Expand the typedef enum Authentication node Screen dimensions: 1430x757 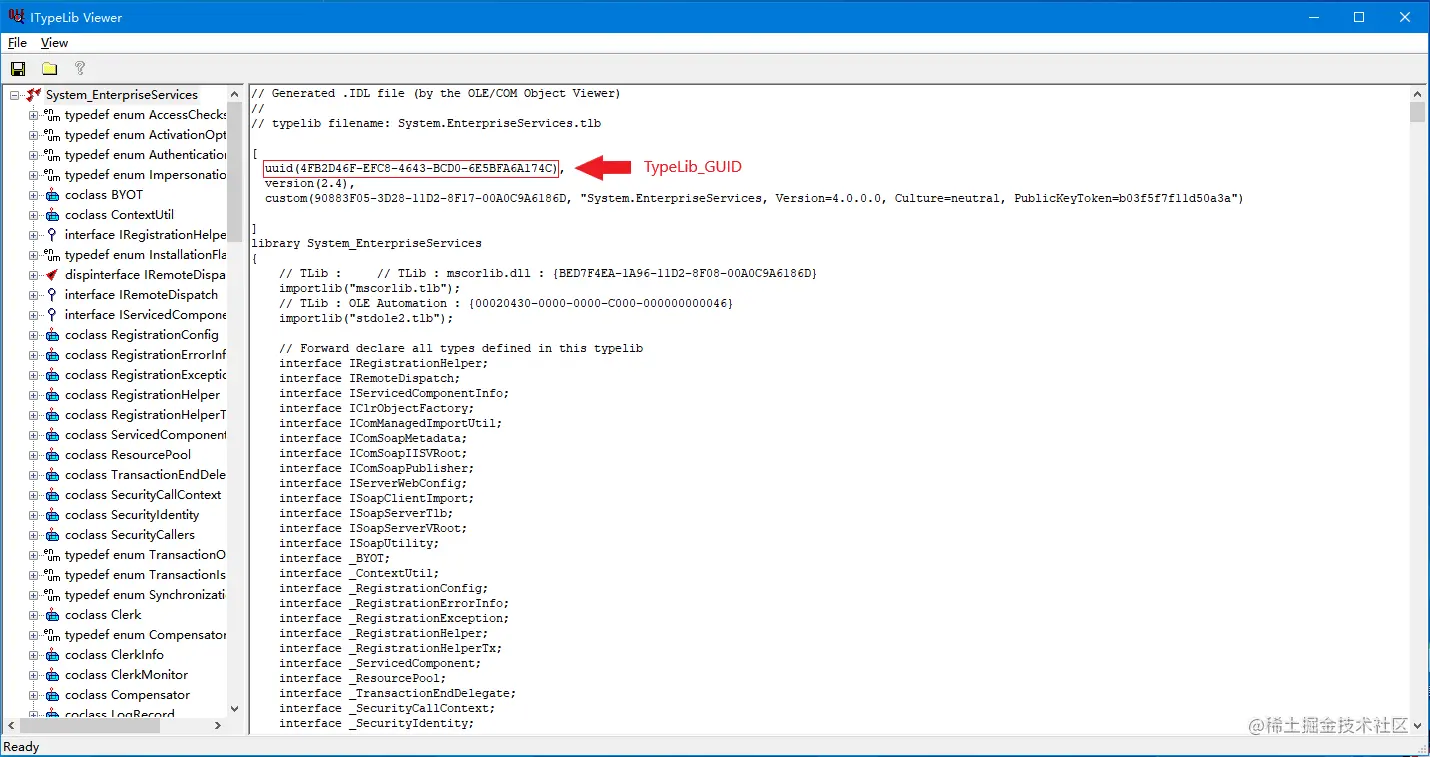click(x=34, y=155)
